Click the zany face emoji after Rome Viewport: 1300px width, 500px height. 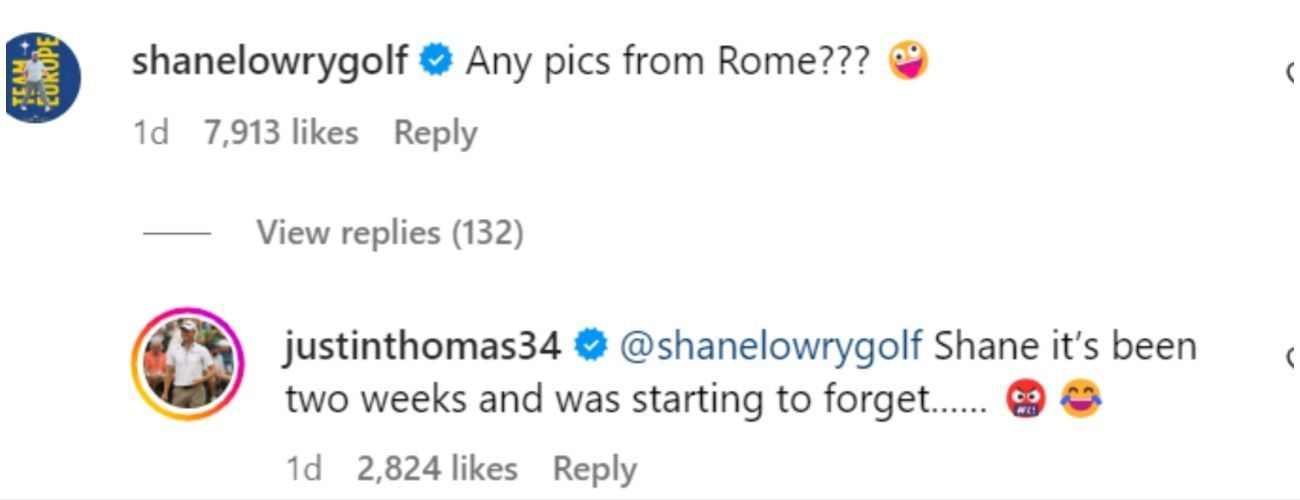(x=908, y=62)
